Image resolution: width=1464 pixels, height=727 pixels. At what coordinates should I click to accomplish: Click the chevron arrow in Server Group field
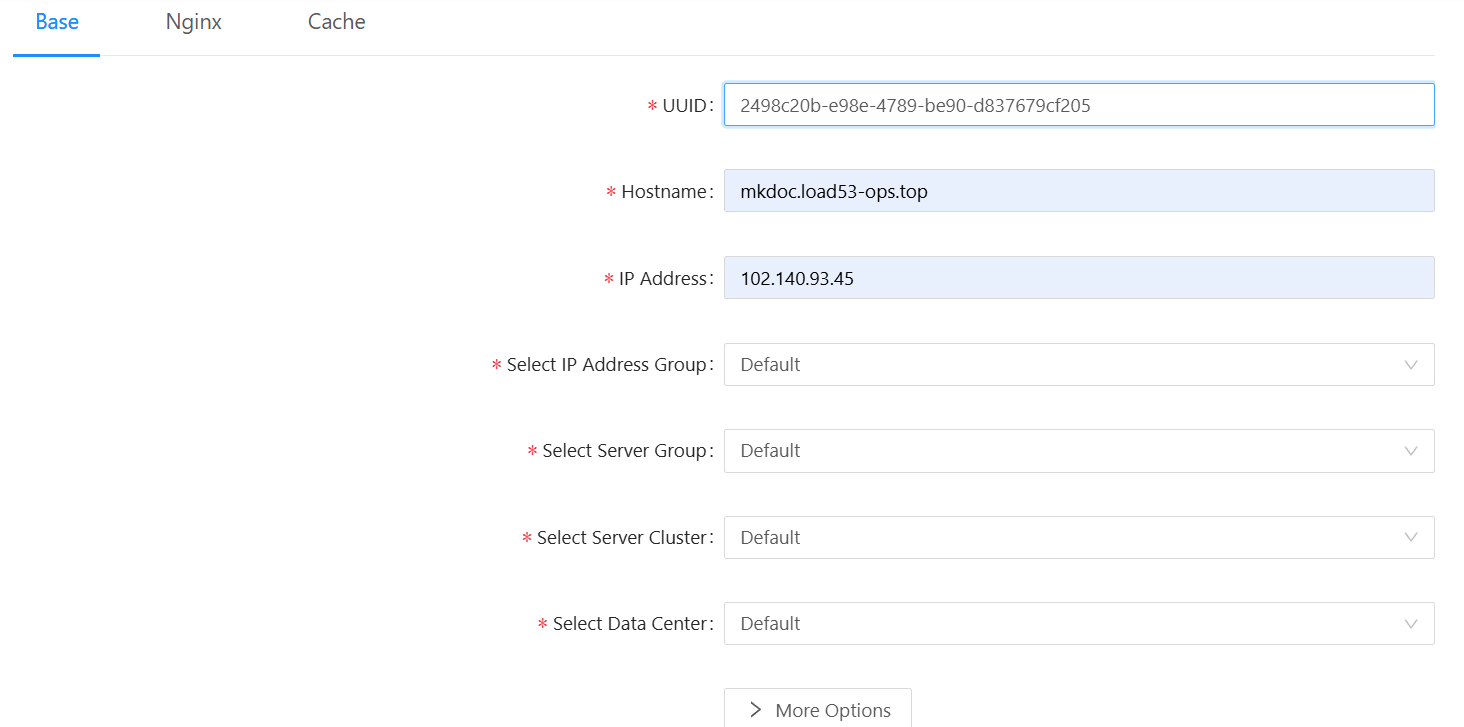1410,451
